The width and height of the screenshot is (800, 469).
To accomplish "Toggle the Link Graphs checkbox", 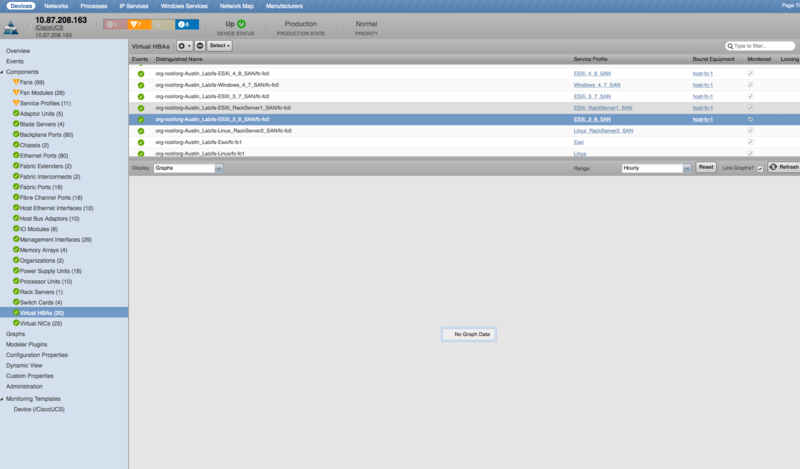I will point(760,168).
